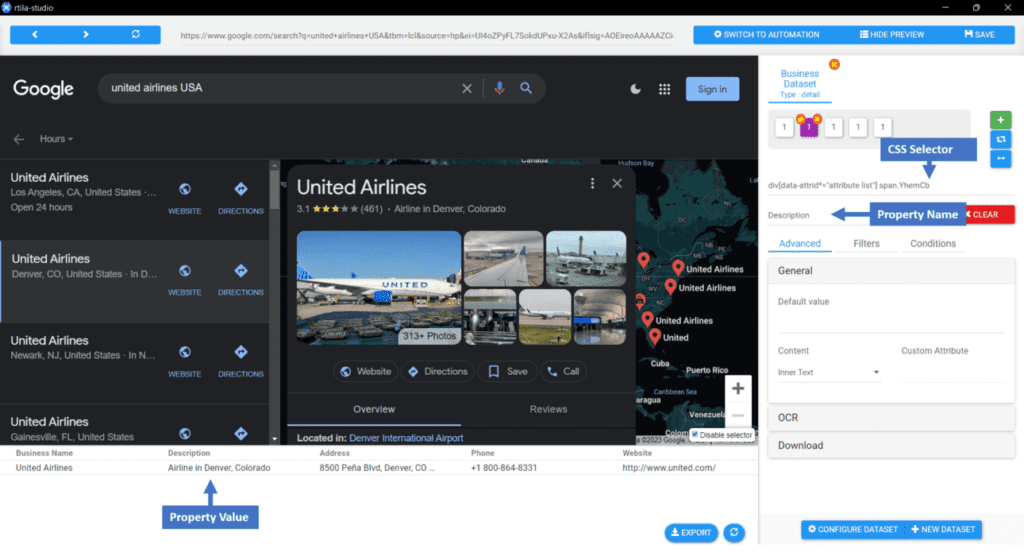Screen dimensions: 1024x560
Task: Remove Business Dataset with orange X
Action: pos(834,65)
